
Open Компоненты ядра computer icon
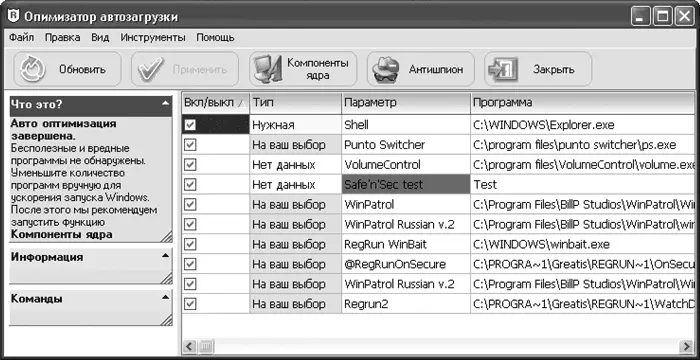[267, 70]
